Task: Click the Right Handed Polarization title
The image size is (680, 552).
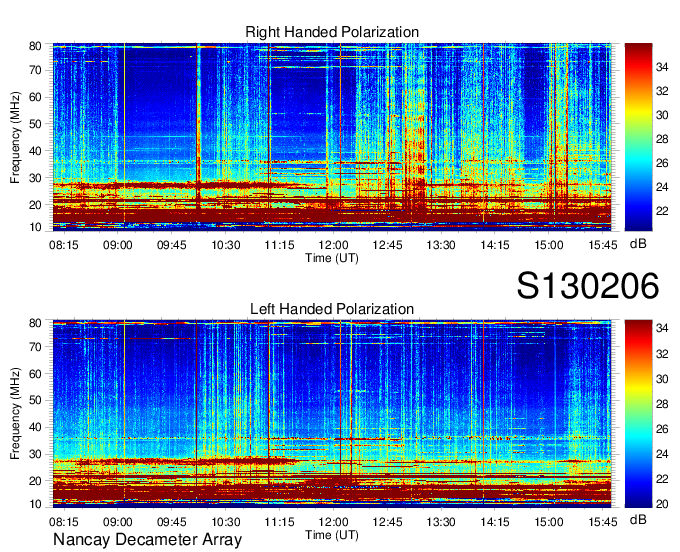Action: click(332, 32)
